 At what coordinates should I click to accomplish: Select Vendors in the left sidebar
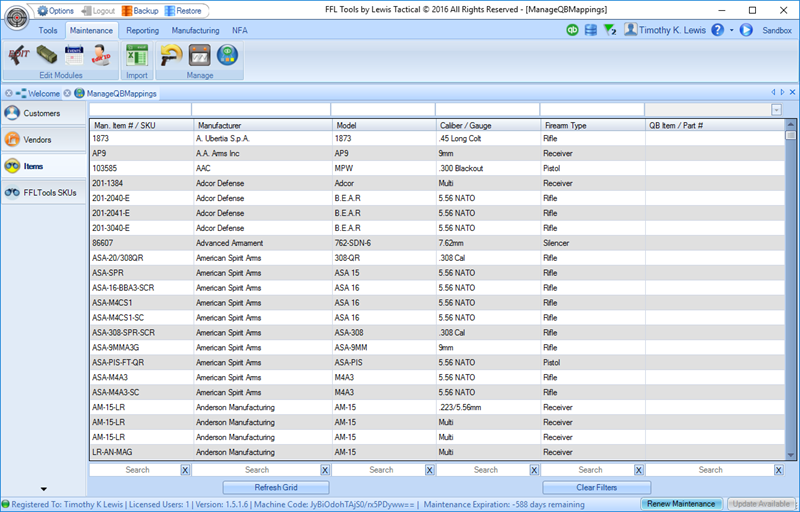37,139
